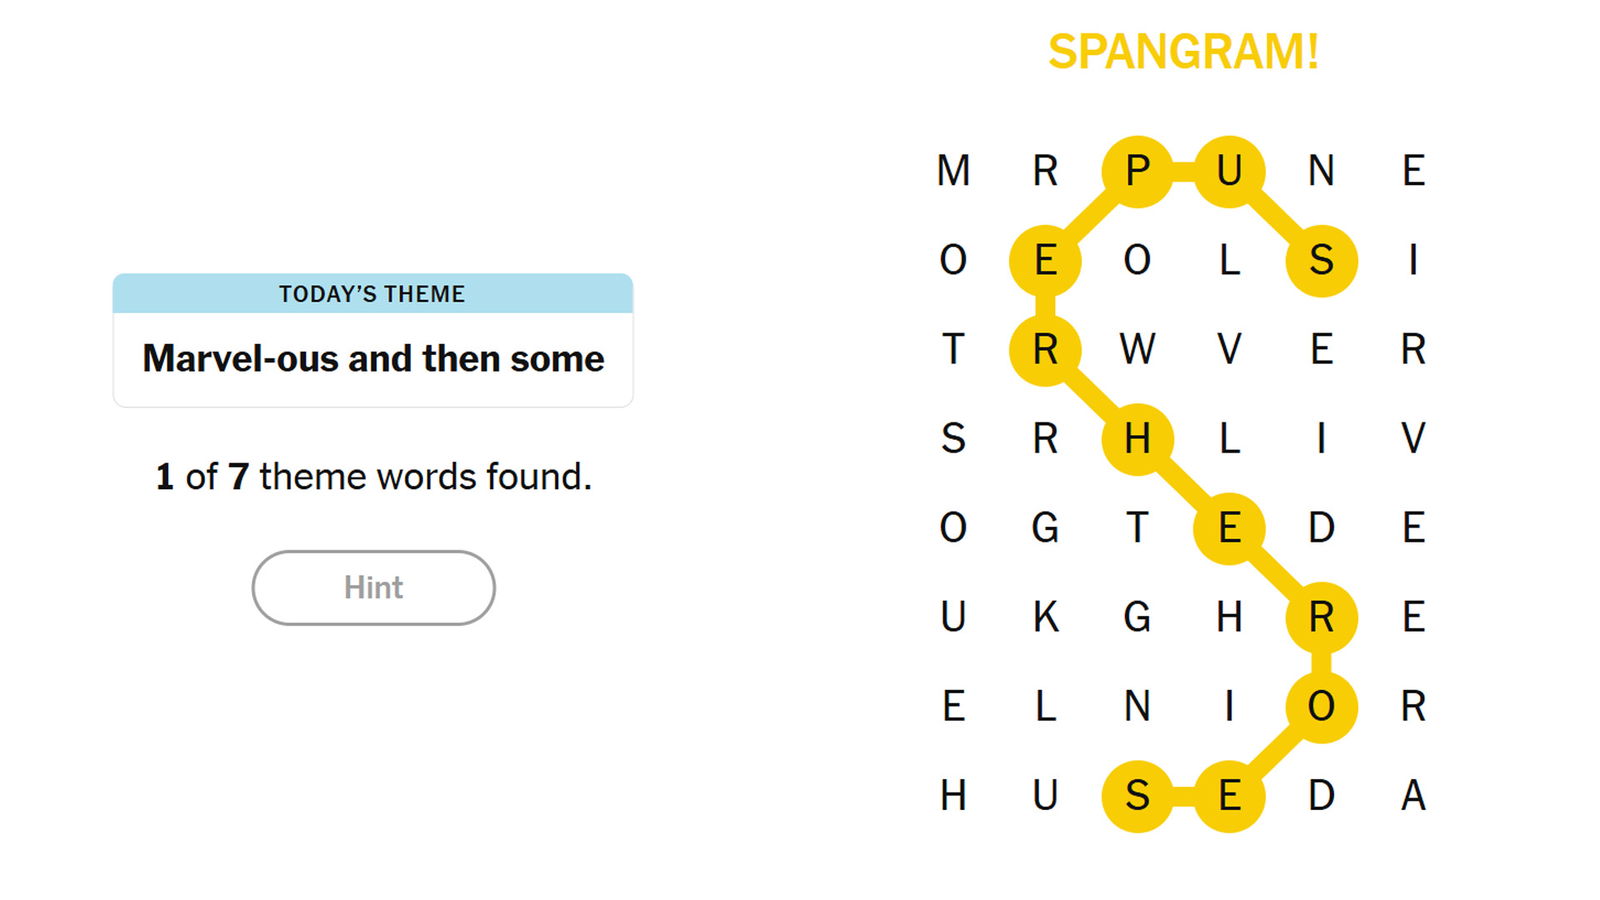Click the T between G and highlighted E

tap(1137, 528)
